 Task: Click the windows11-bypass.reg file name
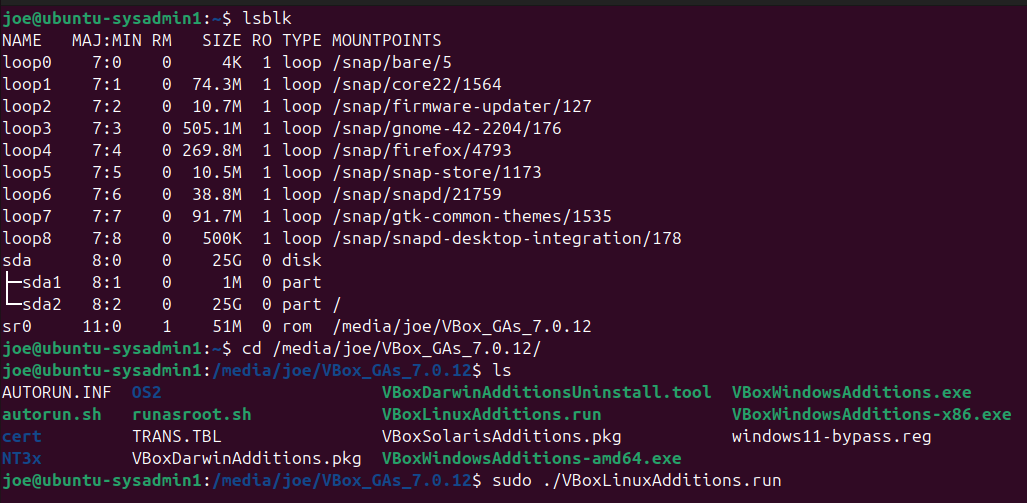coord(831,436)
